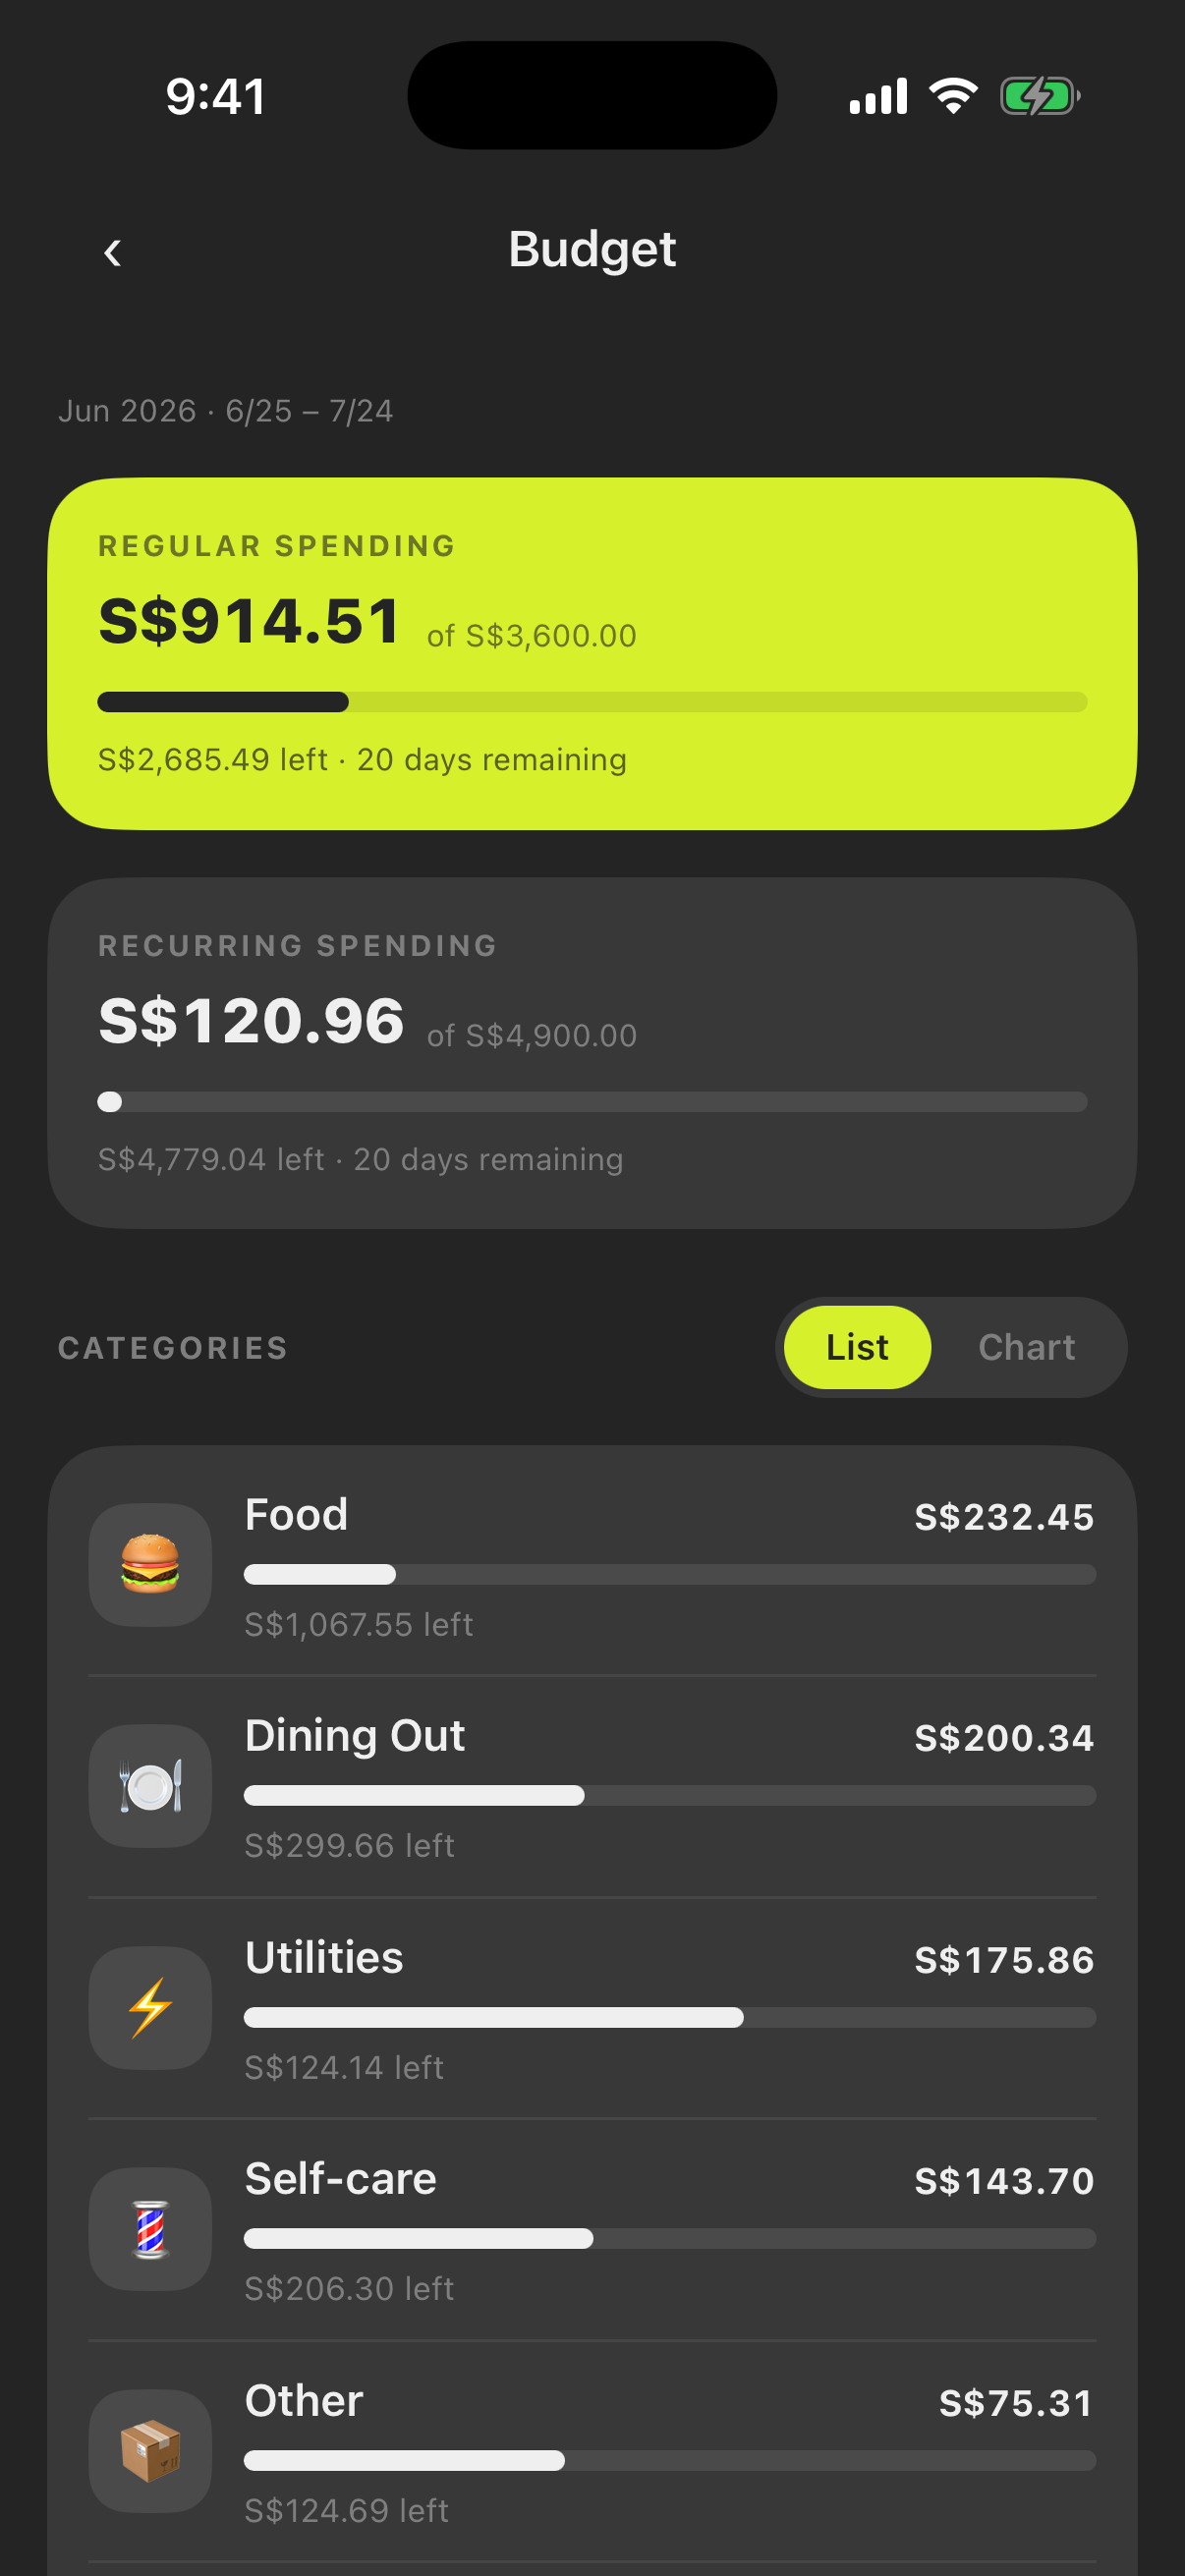Open the Recurring Spending card
This screenshot has height=2576, width=1185.
pyautogui.click(x=592, y=1053)
